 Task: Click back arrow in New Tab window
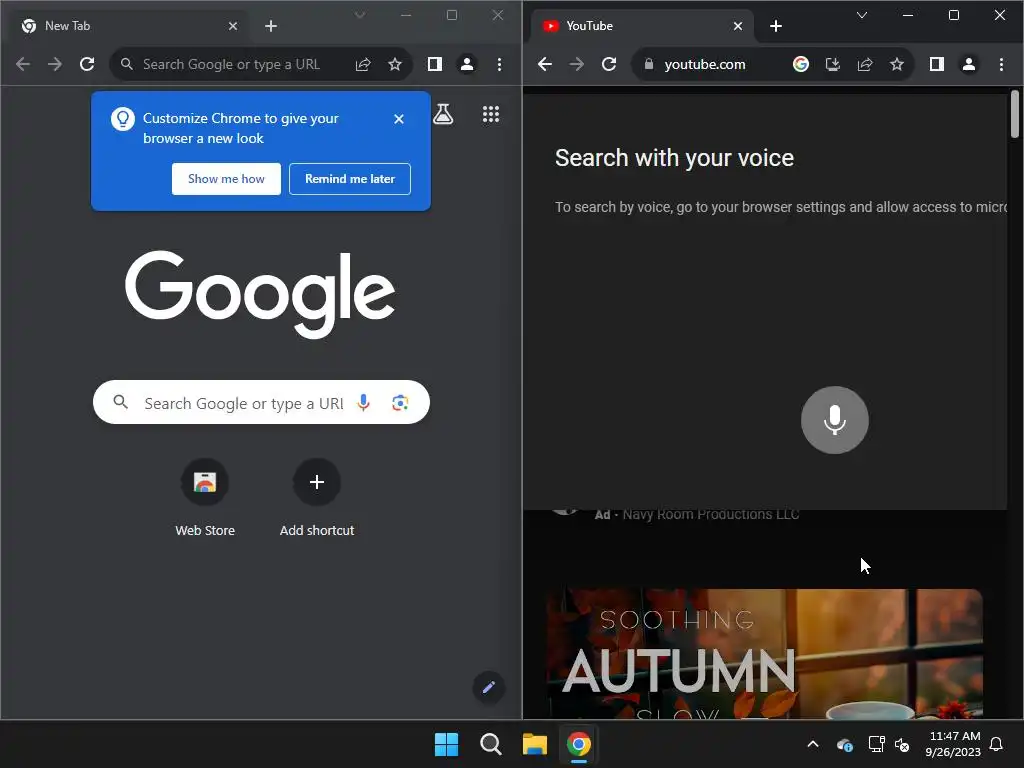click(x=23, y=64)
